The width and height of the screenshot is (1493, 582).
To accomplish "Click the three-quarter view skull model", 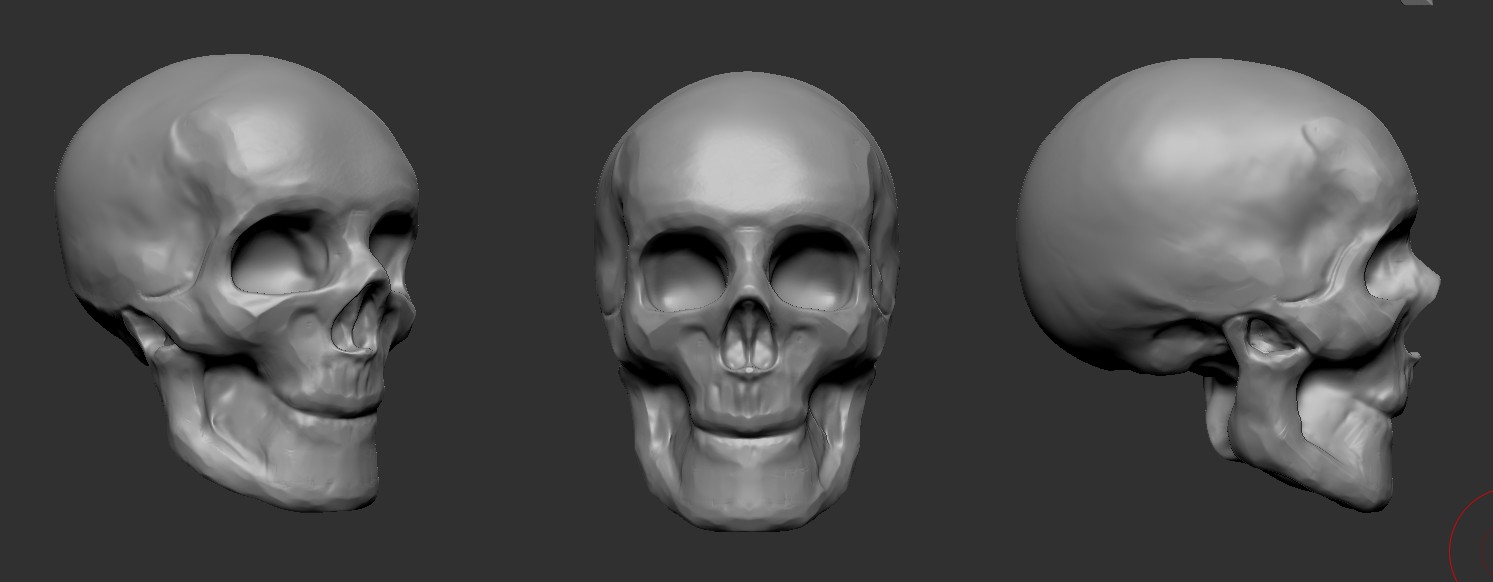I will coord(237,283).
